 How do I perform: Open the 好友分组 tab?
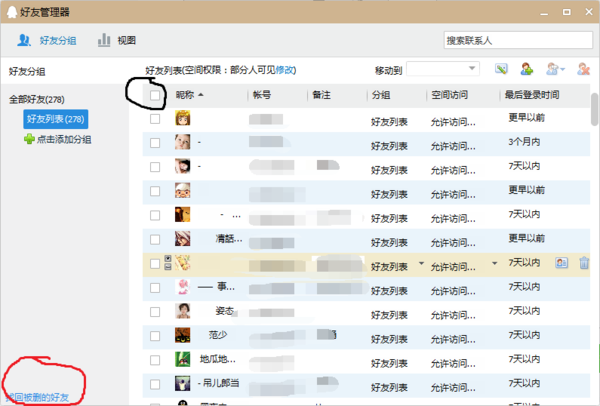[46, 40]
